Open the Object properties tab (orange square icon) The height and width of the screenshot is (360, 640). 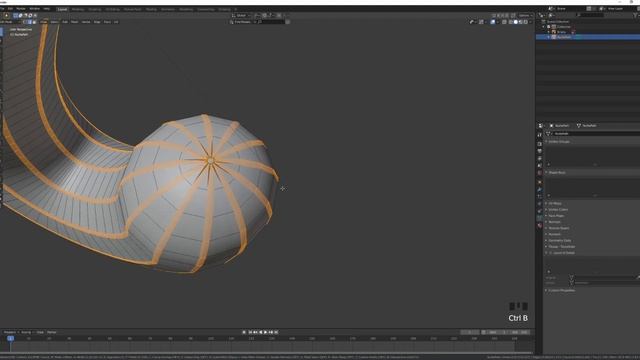[540, 182]
